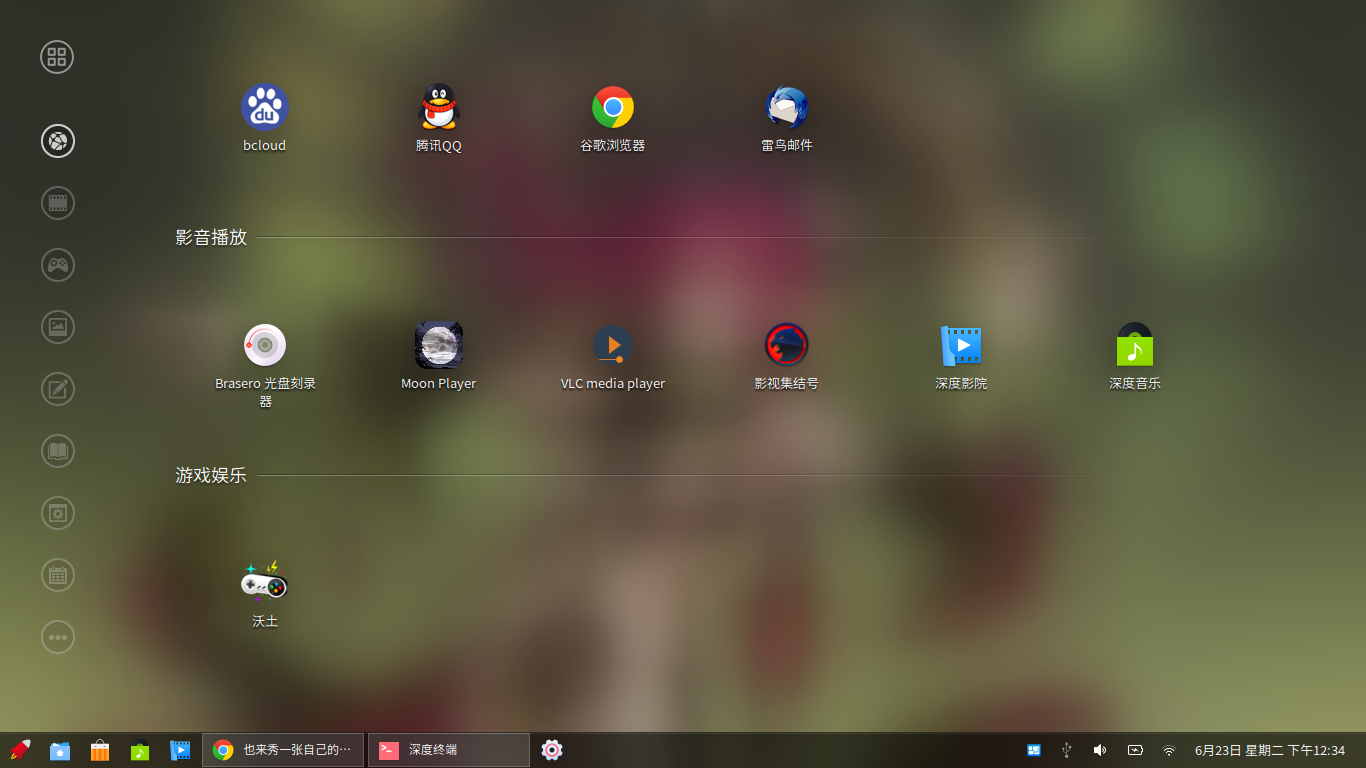The height and width of the screenshot is (768, 1366).
Task: Switch launcher view with the grid icon
Action: tap(57, 57)
